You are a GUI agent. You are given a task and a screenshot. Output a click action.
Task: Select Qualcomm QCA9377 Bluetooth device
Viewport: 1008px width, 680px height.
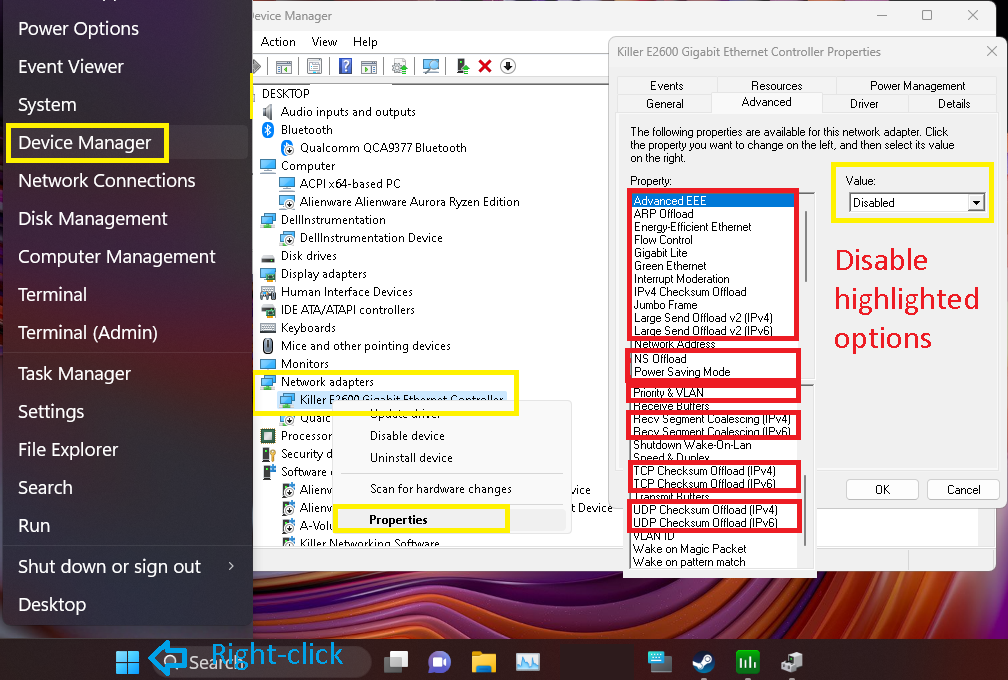click(x=383, y=148)
